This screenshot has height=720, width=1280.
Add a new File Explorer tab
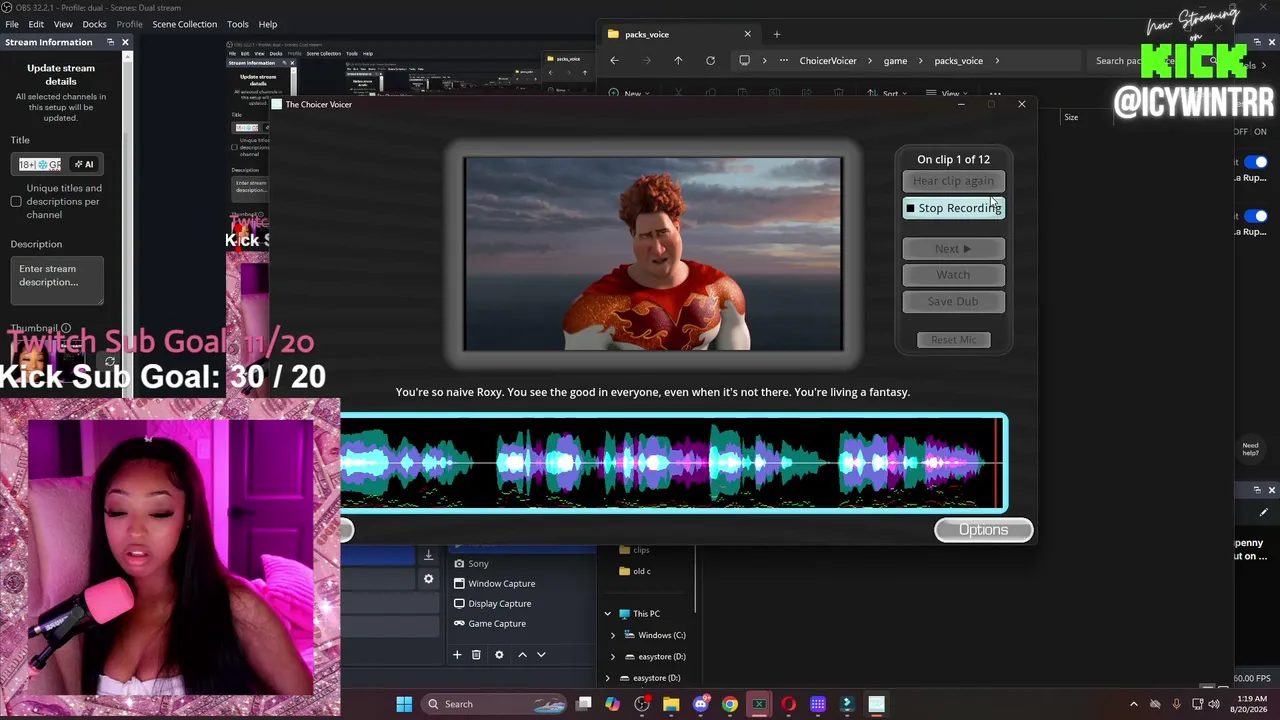776,34
